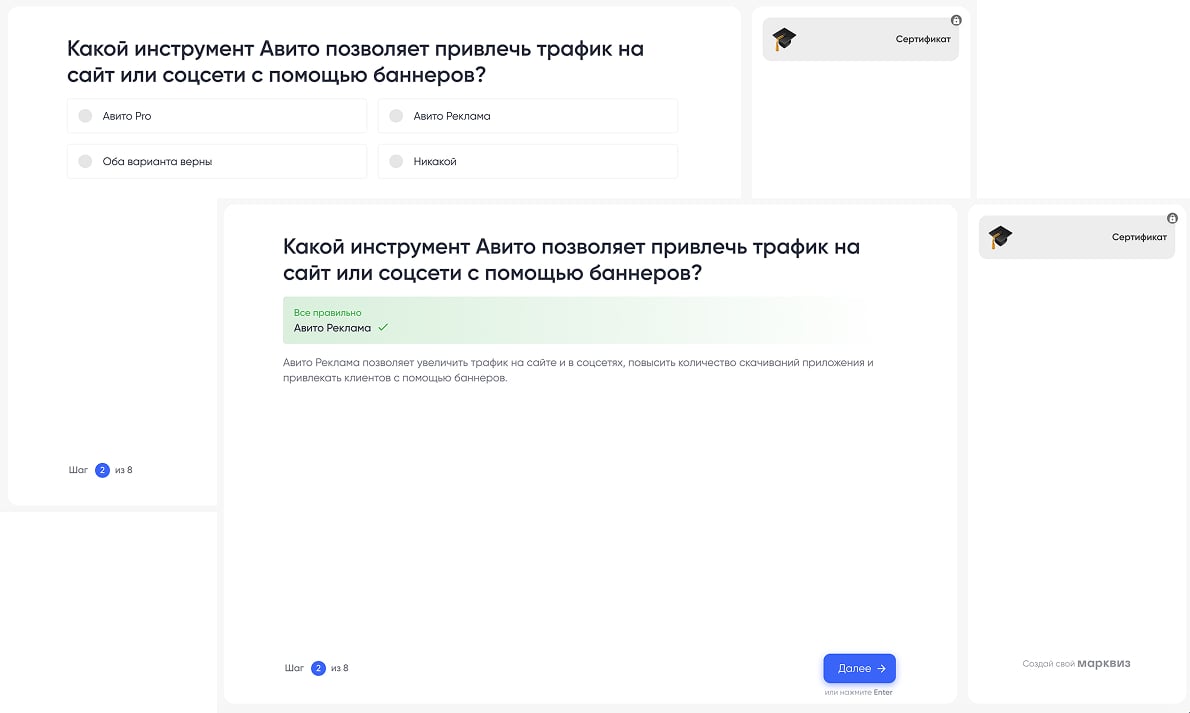
Task: Click graduation cap icon in back window
Action: pos(783,39)
